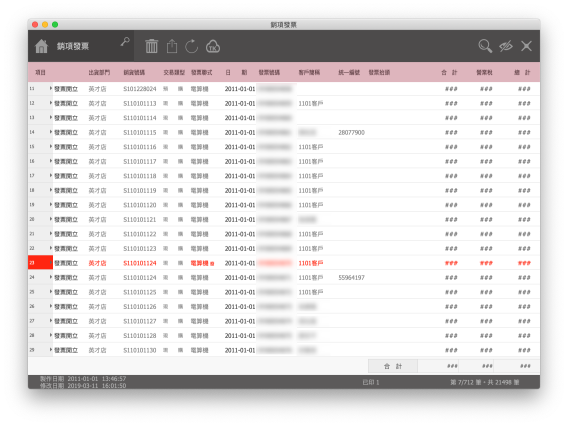Open search with magnifier icon
This screenshot has height=426, width=568.
tap(485, 46)
